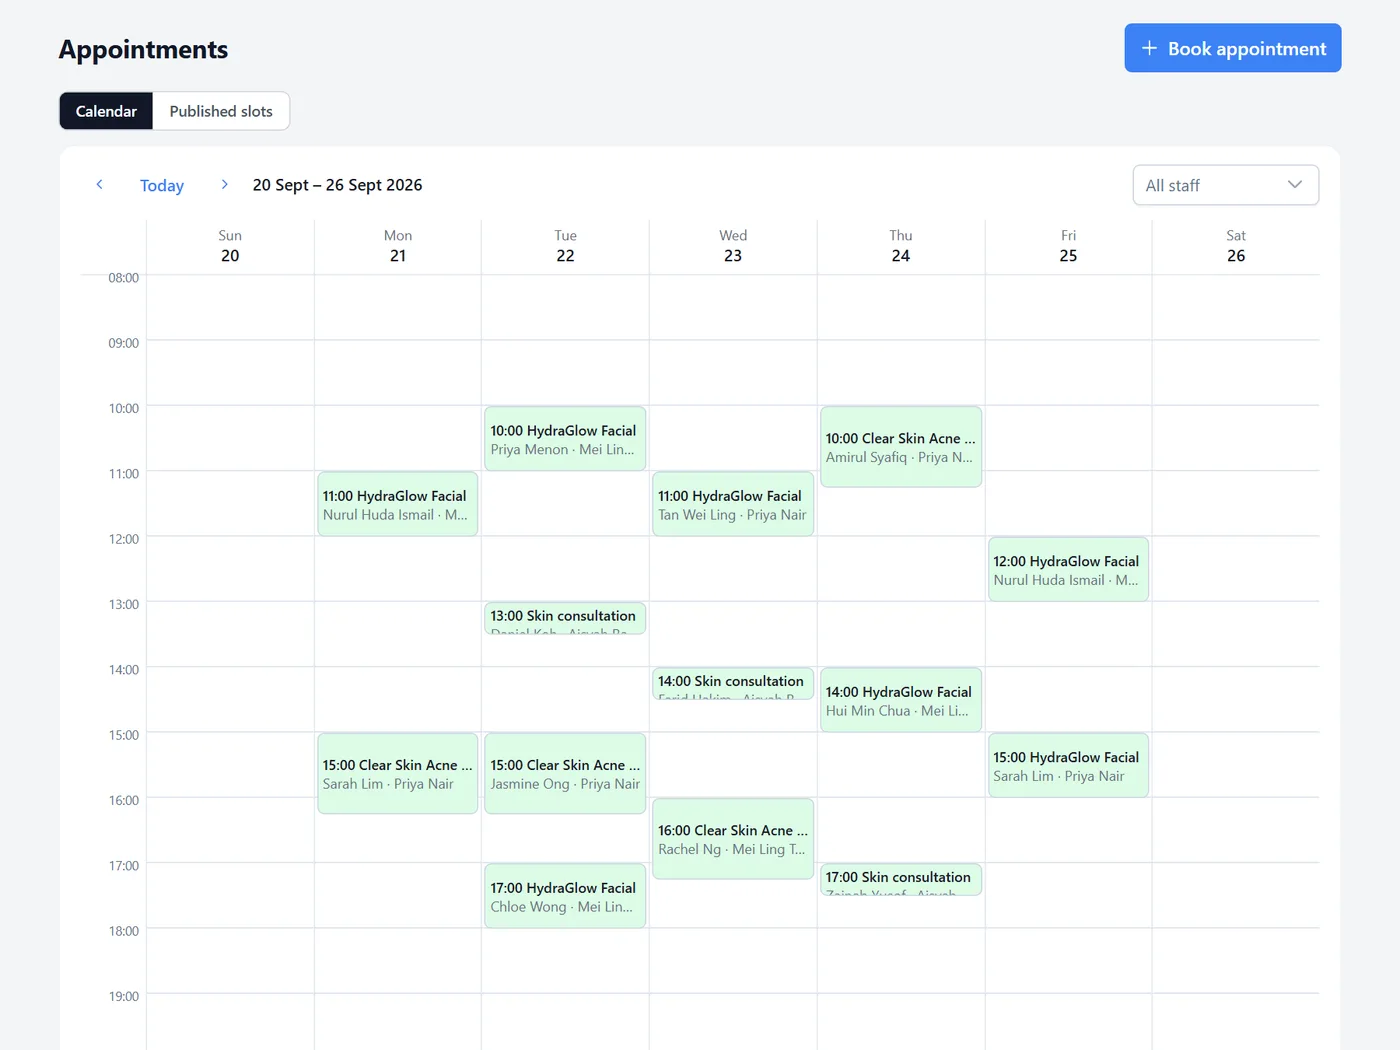Go to the previous week with the left chevron

click(100, 185)
